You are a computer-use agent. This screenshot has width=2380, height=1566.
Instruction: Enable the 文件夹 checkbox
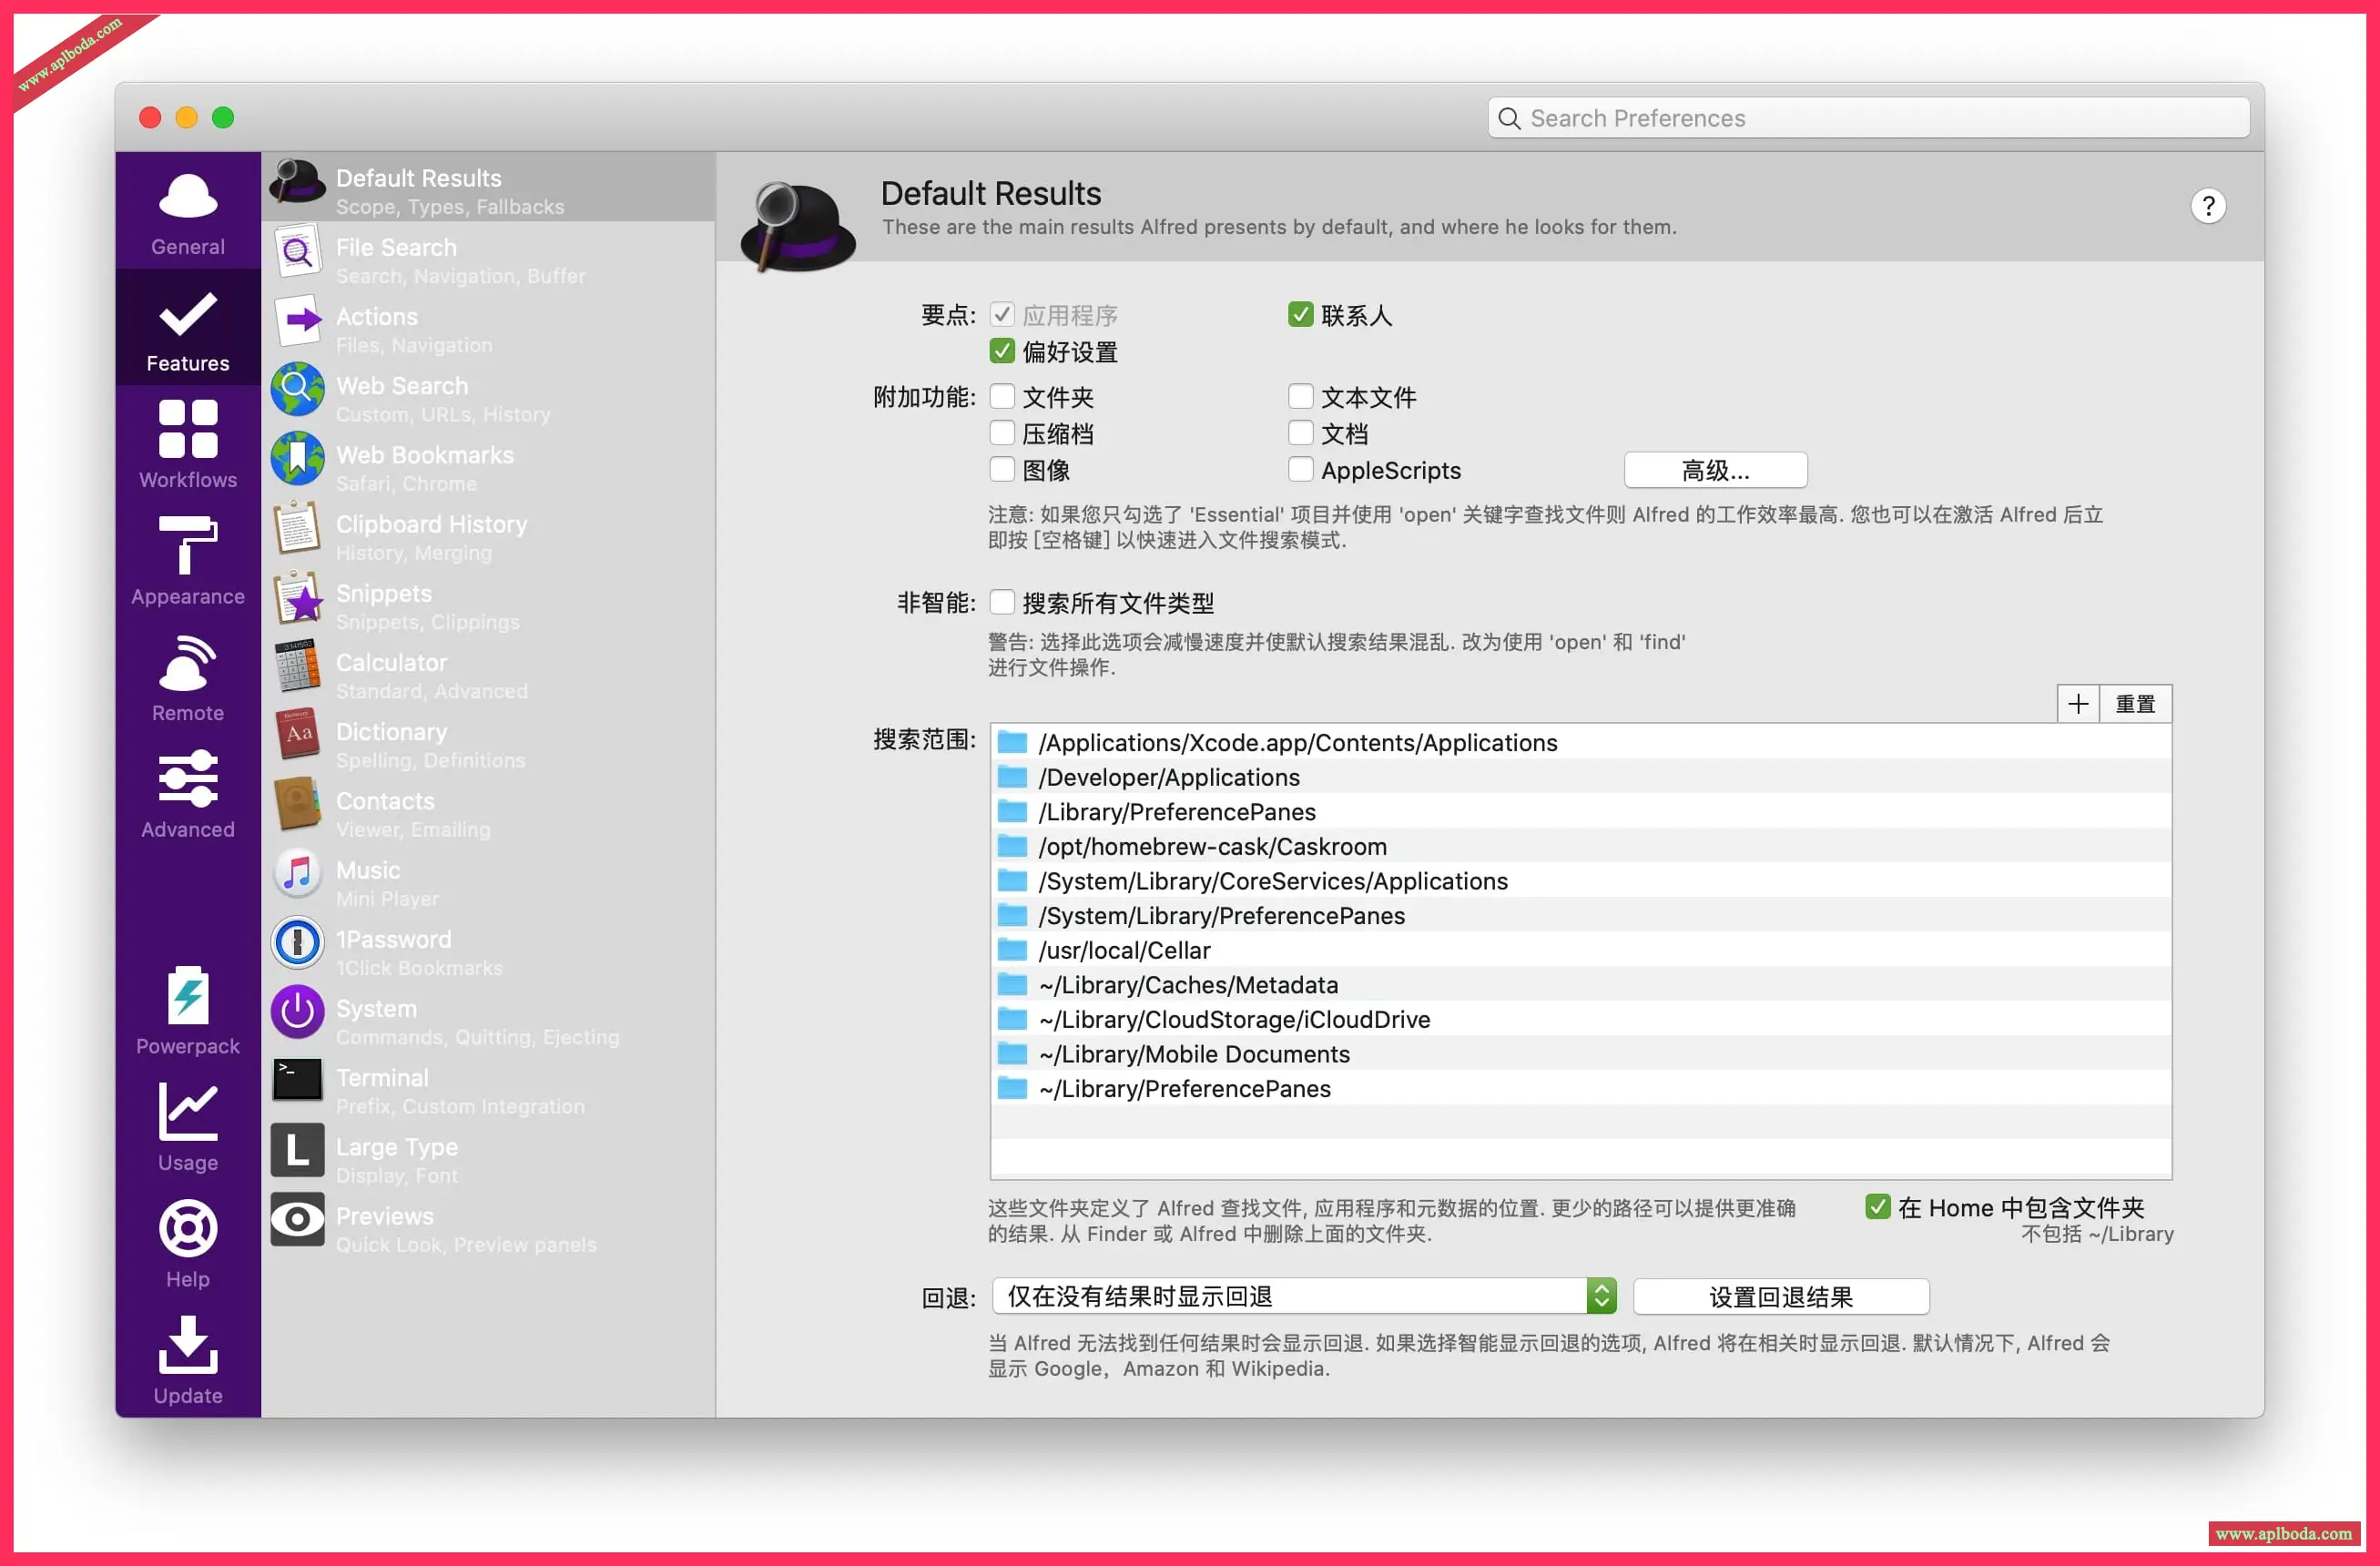click(x=1002, y=397)
